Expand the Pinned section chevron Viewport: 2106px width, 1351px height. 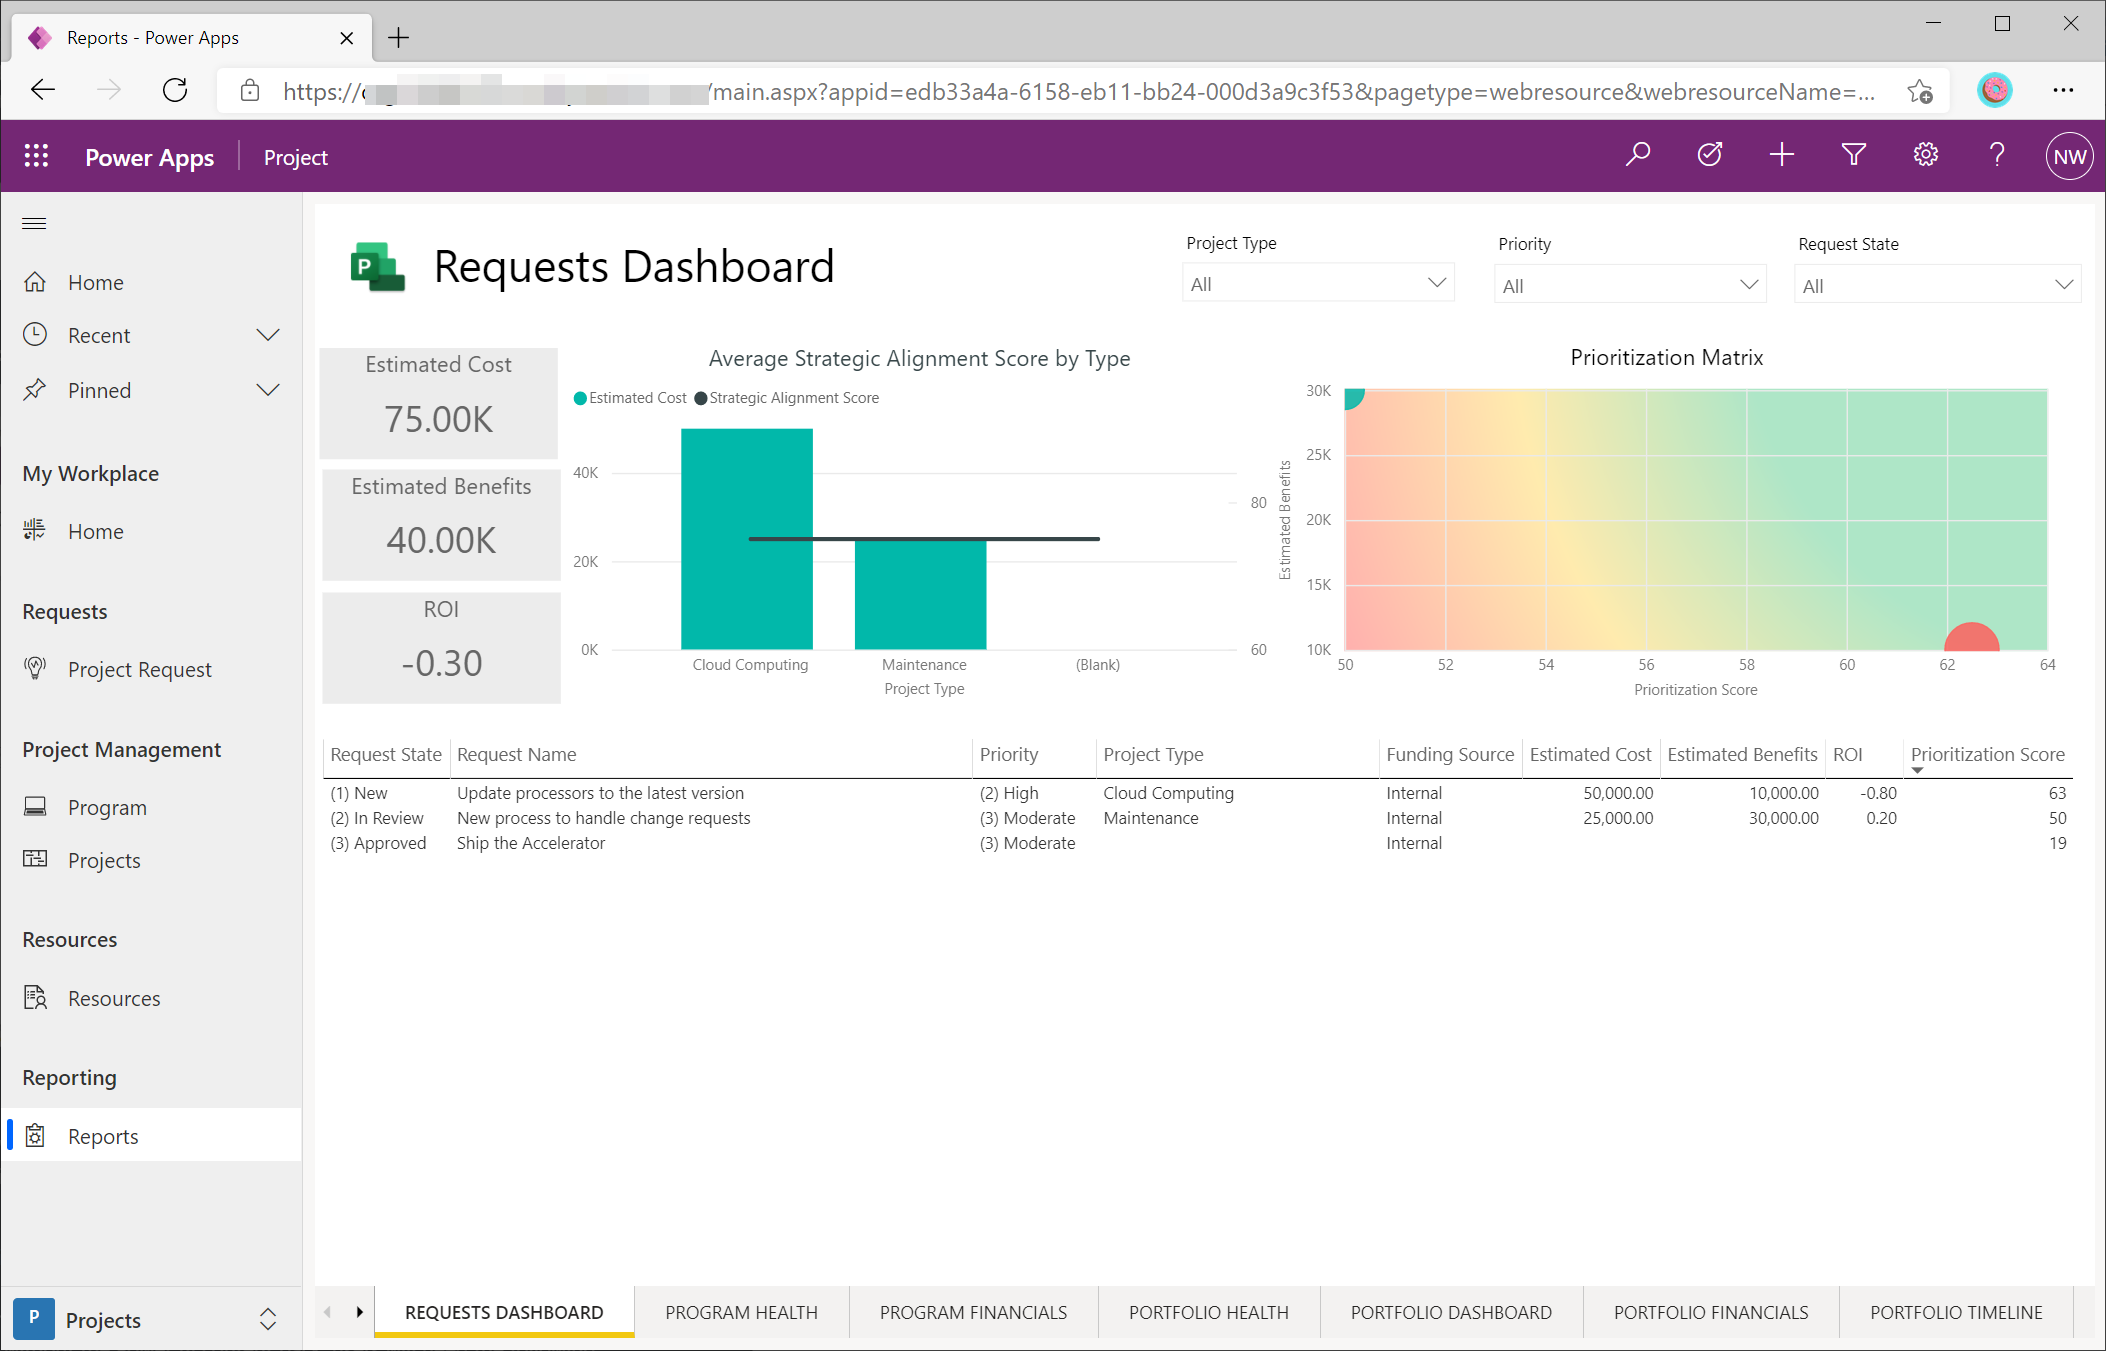click(x=267, y=390)
